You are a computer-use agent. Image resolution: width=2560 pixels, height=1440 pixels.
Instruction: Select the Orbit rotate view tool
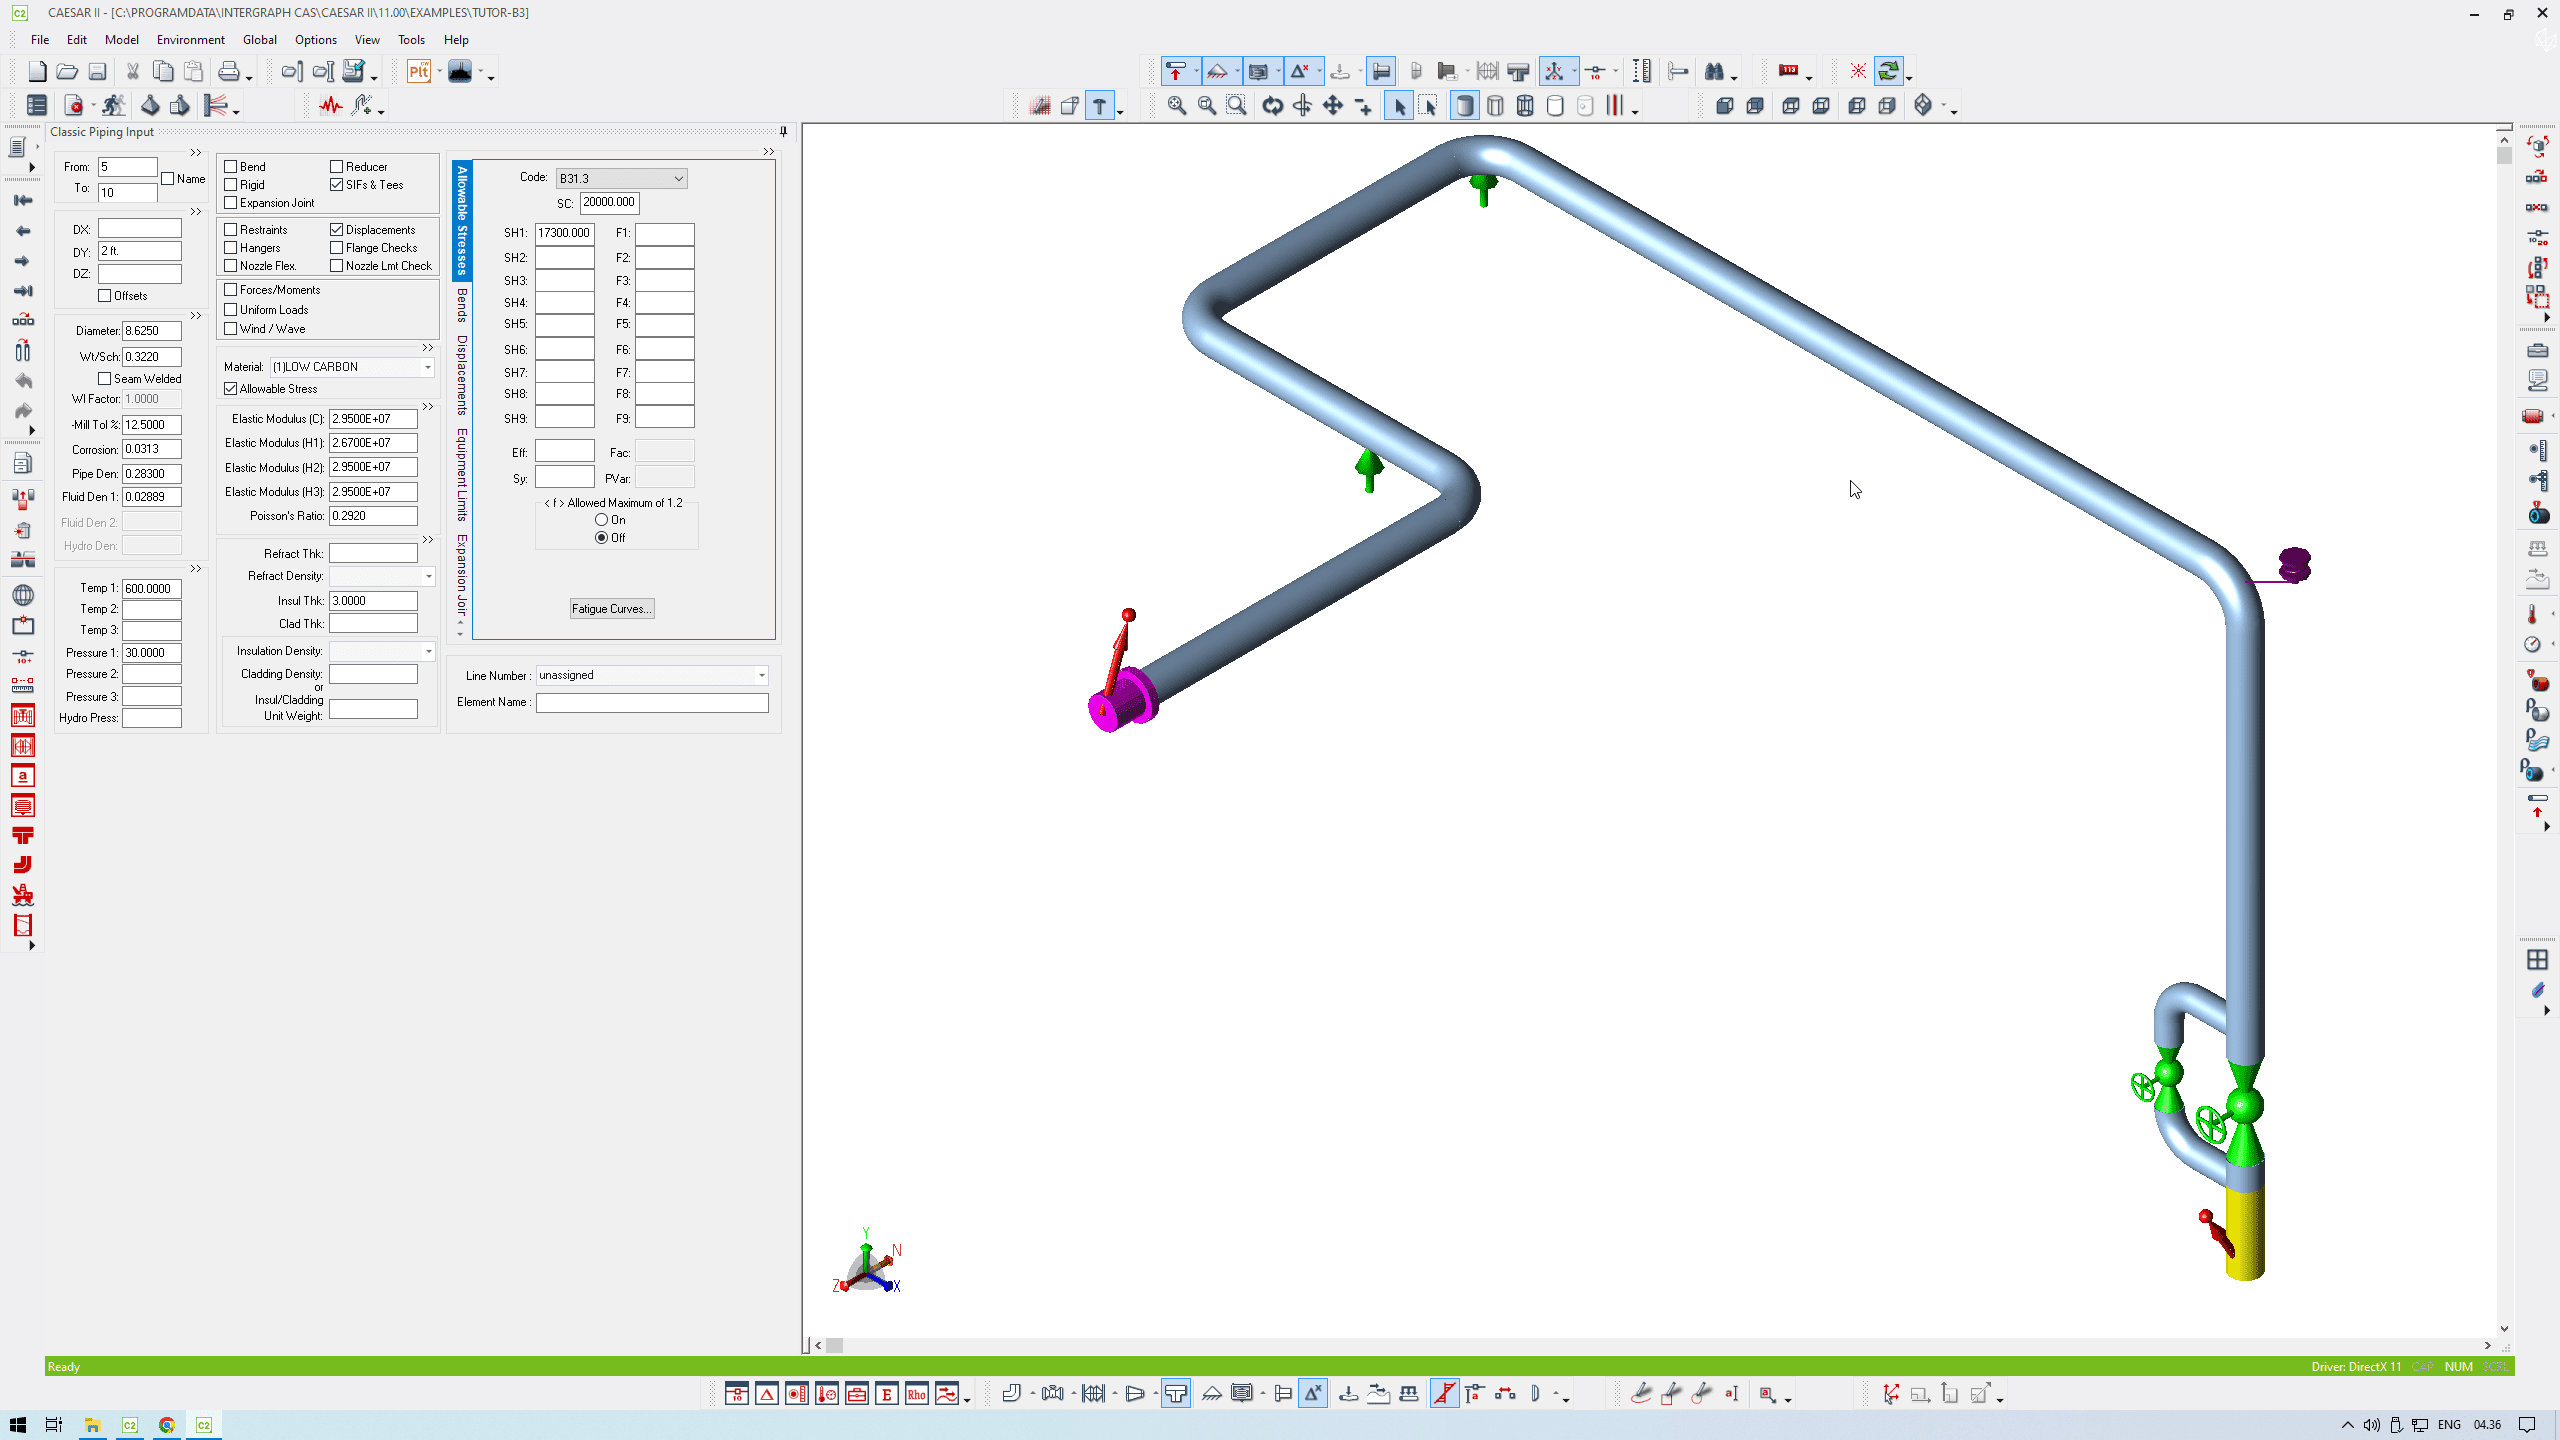point(1272,106)
